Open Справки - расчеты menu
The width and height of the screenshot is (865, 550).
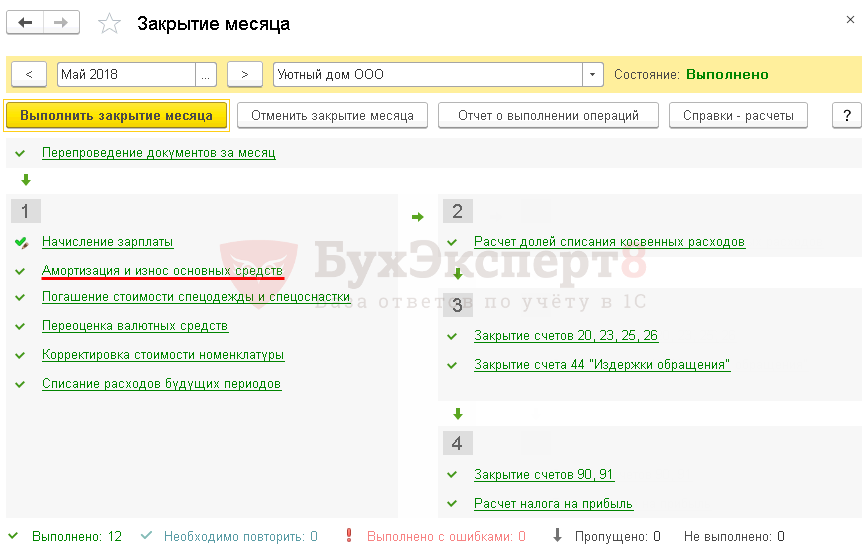tap(738, 116)
